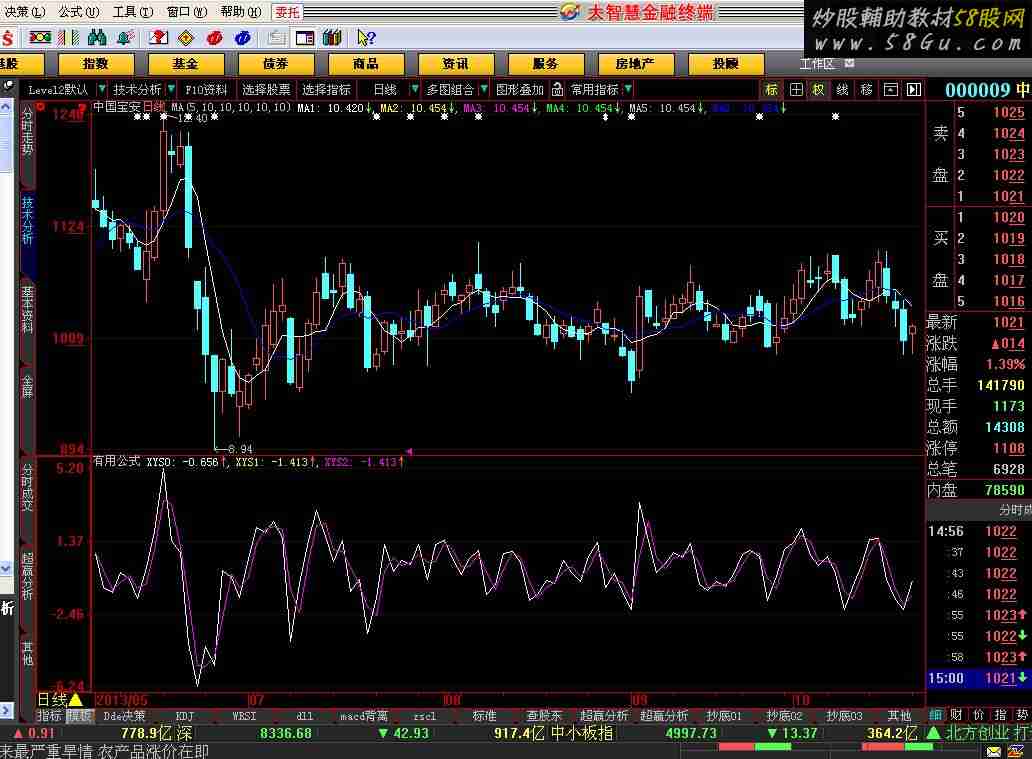1032x759 pixels.
Task: Click the 移 move tool icon
Action: [866, 89]
